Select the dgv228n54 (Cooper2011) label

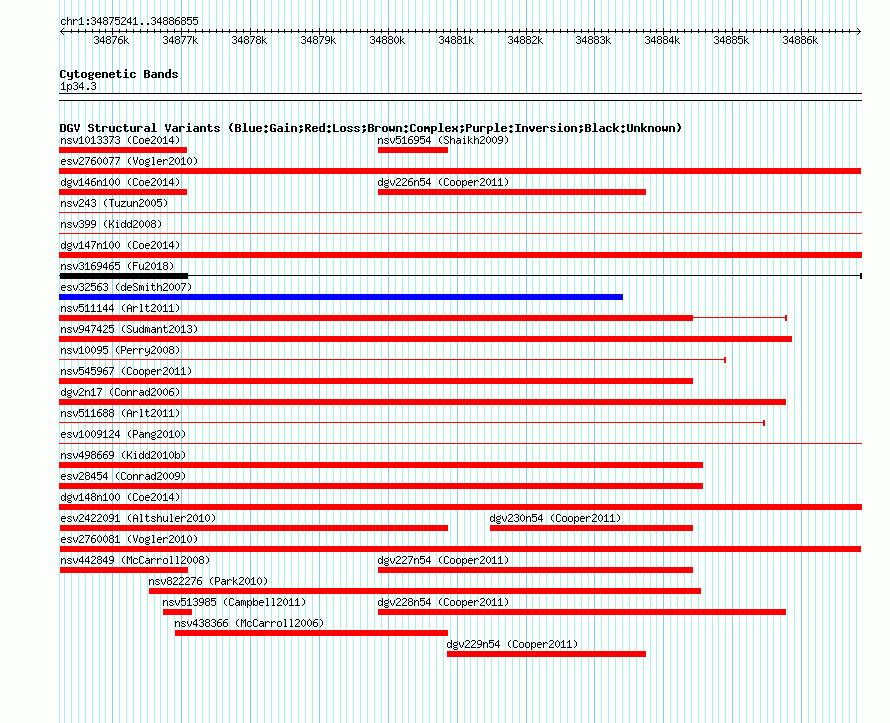pos(443,602)
